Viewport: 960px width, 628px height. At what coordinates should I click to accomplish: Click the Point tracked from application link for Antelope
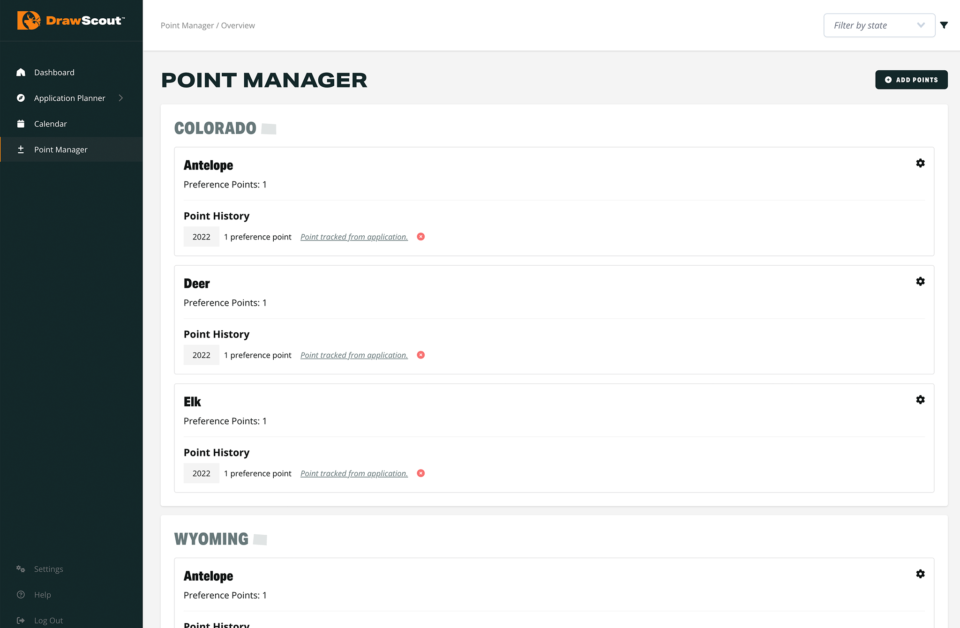pyautogui.click(x=352, y=237)
